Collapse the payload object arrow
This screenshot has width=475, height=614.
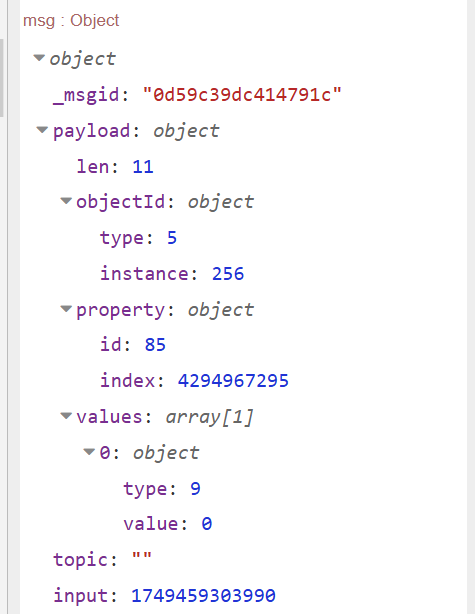point(42,130)
